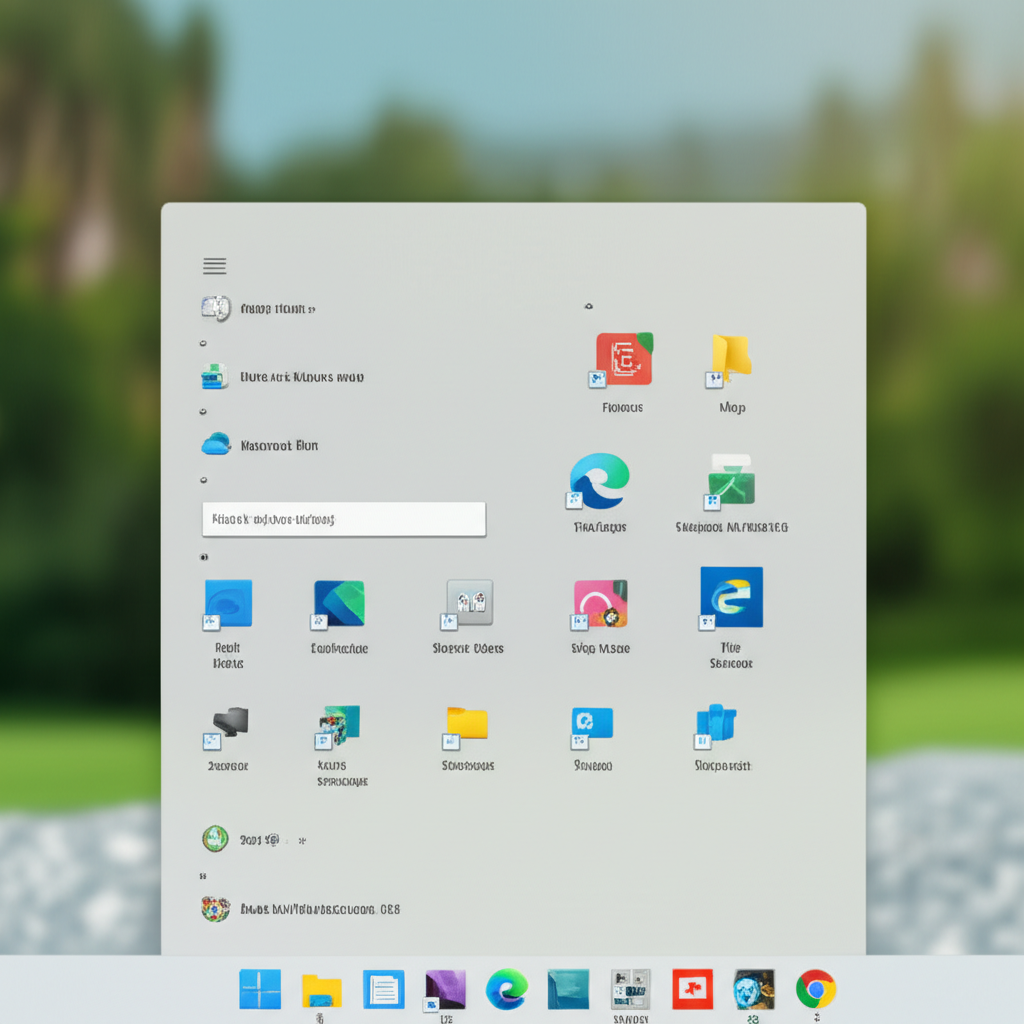Select the blue cloud item in the app list
Screen dimensions: 1024x1024
point(216,444)
